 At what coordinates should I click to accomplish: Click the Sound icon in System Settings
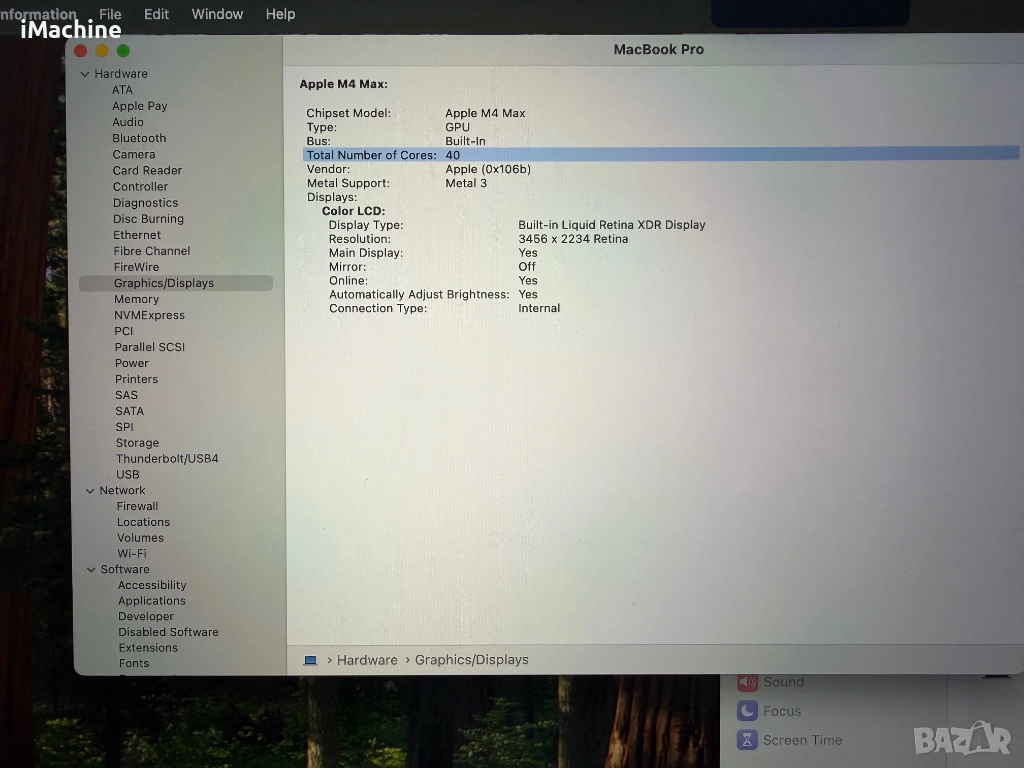click(747, 682)
